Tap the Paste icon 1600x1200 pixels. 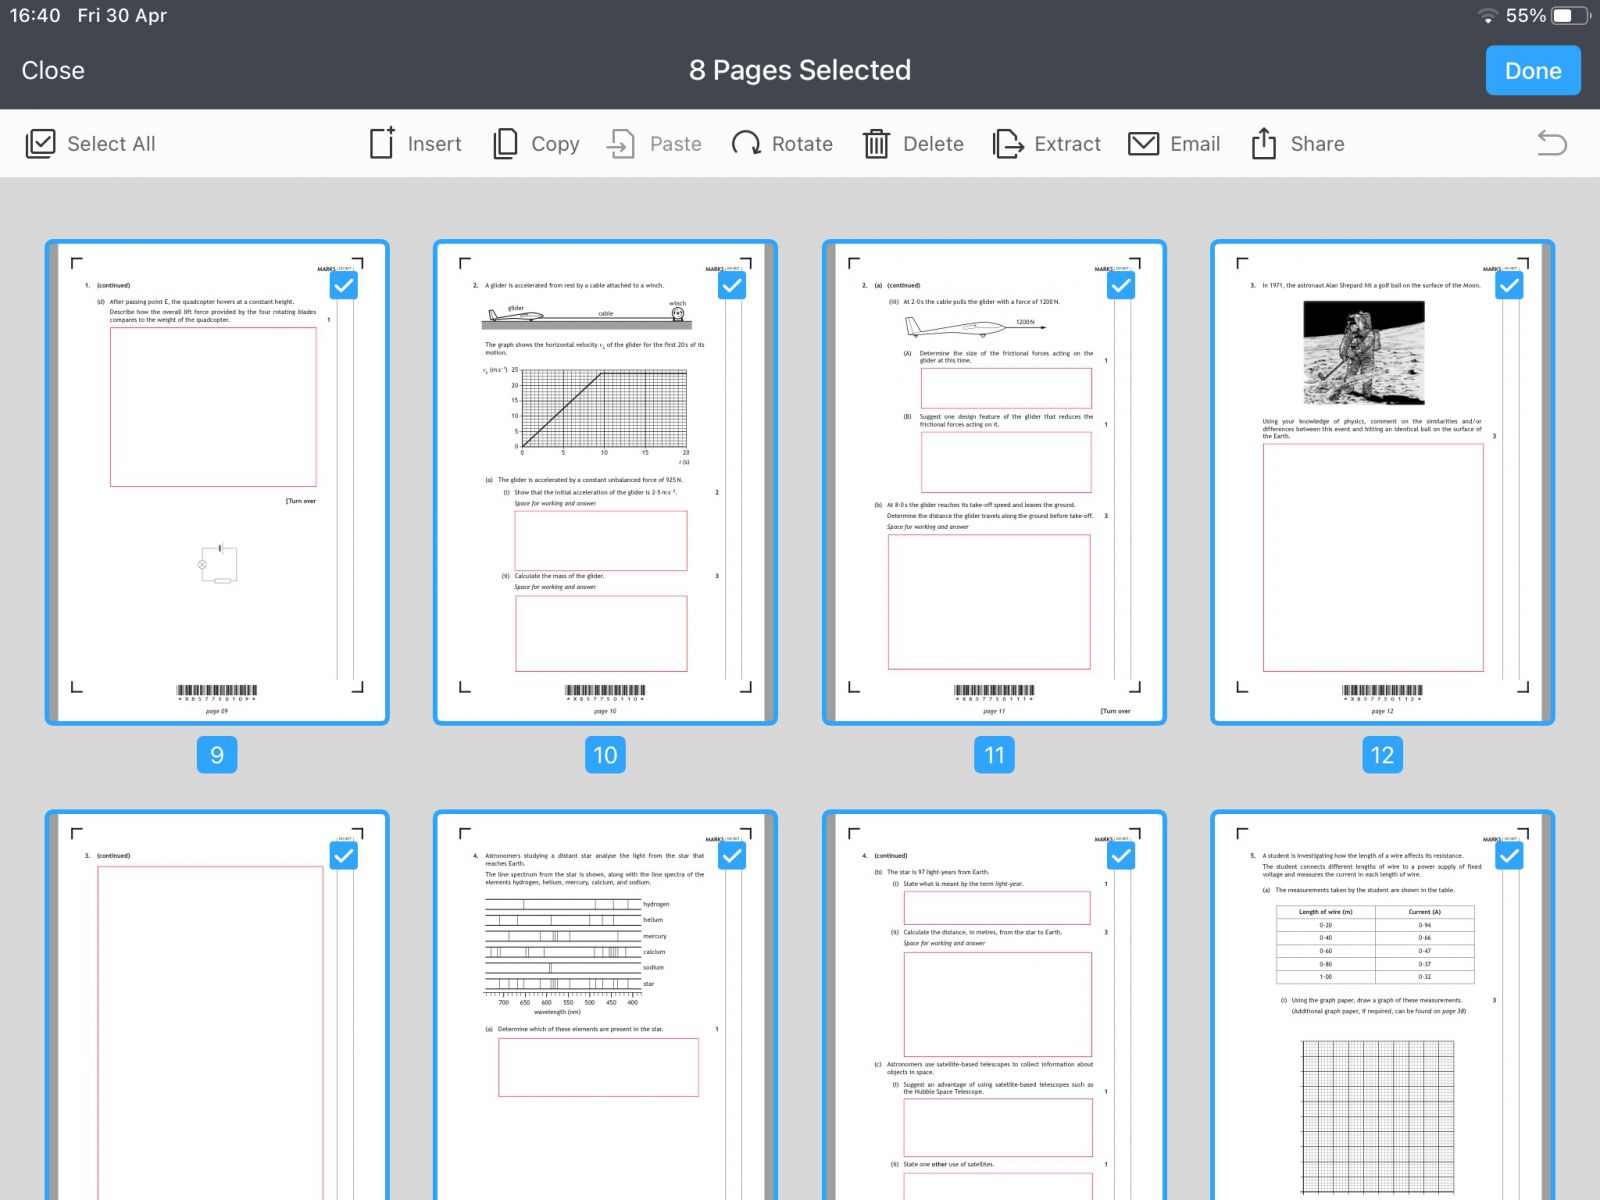click(621, 144)
